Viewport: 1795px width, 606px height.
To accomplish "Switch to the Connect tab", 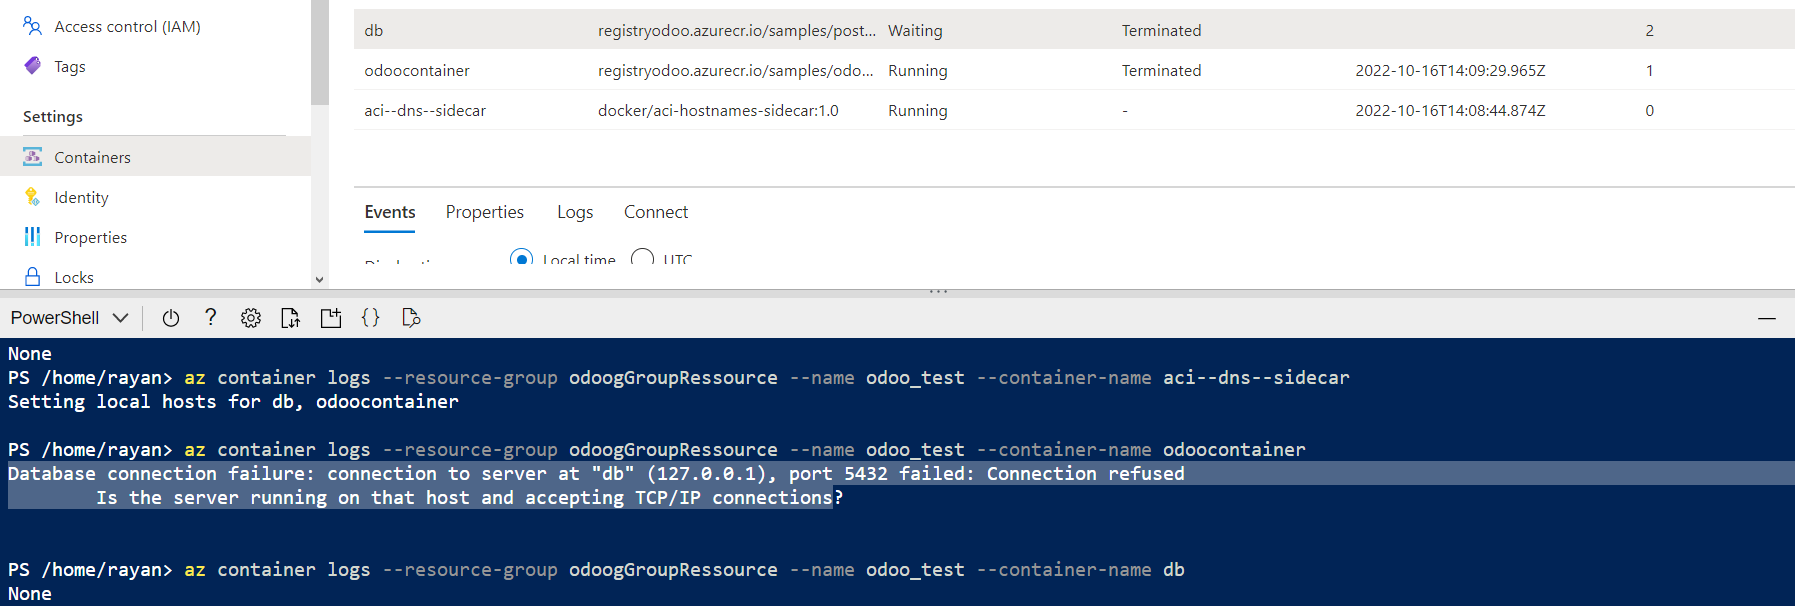I will [656, 212].
